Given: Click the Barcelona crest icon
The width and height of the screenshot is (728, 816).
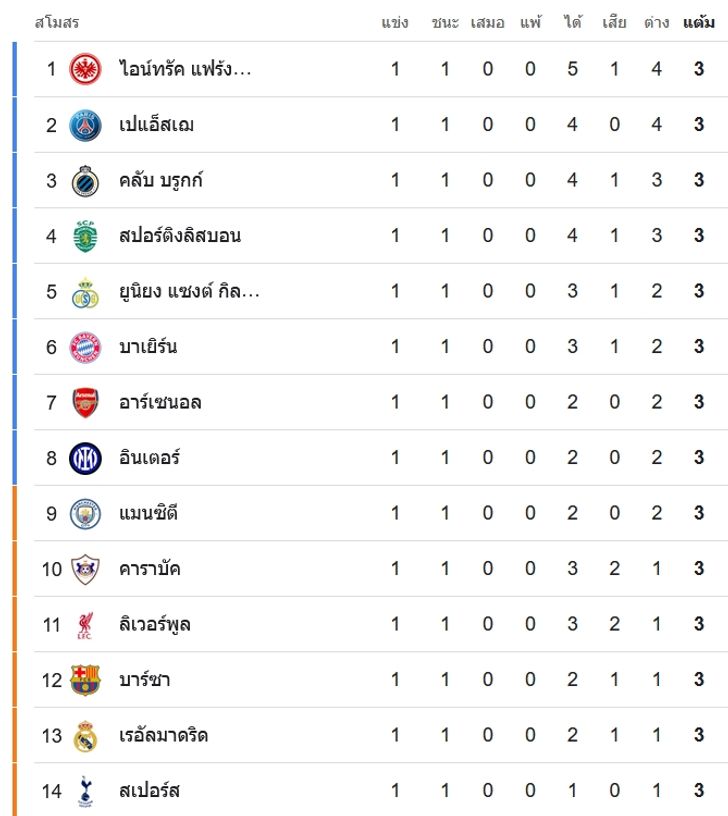Looking at the screenshot, I should click(x=85, y=680).
